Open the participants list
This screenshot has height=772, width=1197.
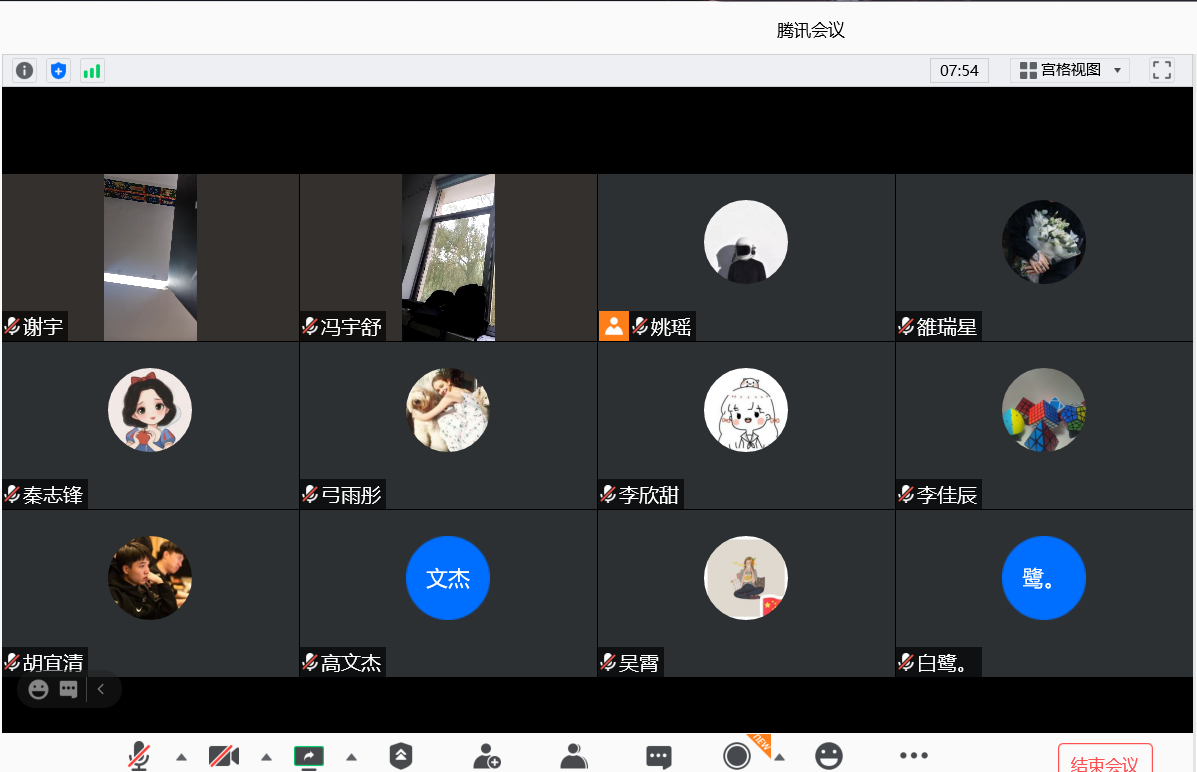tap(573, 757)
